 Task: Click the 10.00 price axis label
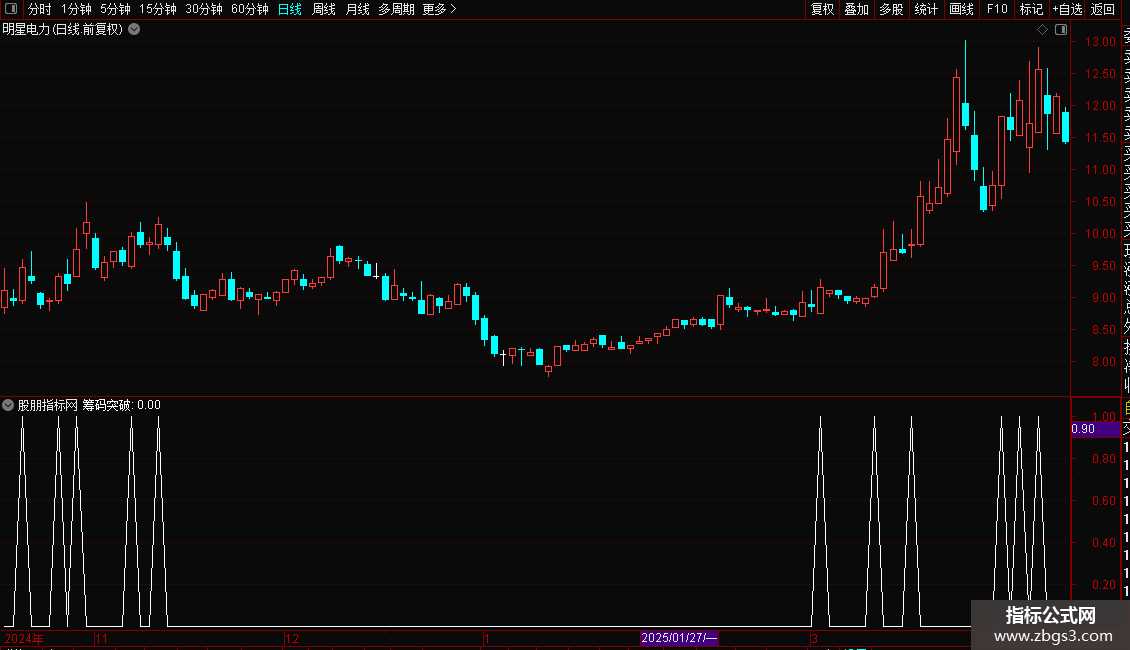[1100, 233]
